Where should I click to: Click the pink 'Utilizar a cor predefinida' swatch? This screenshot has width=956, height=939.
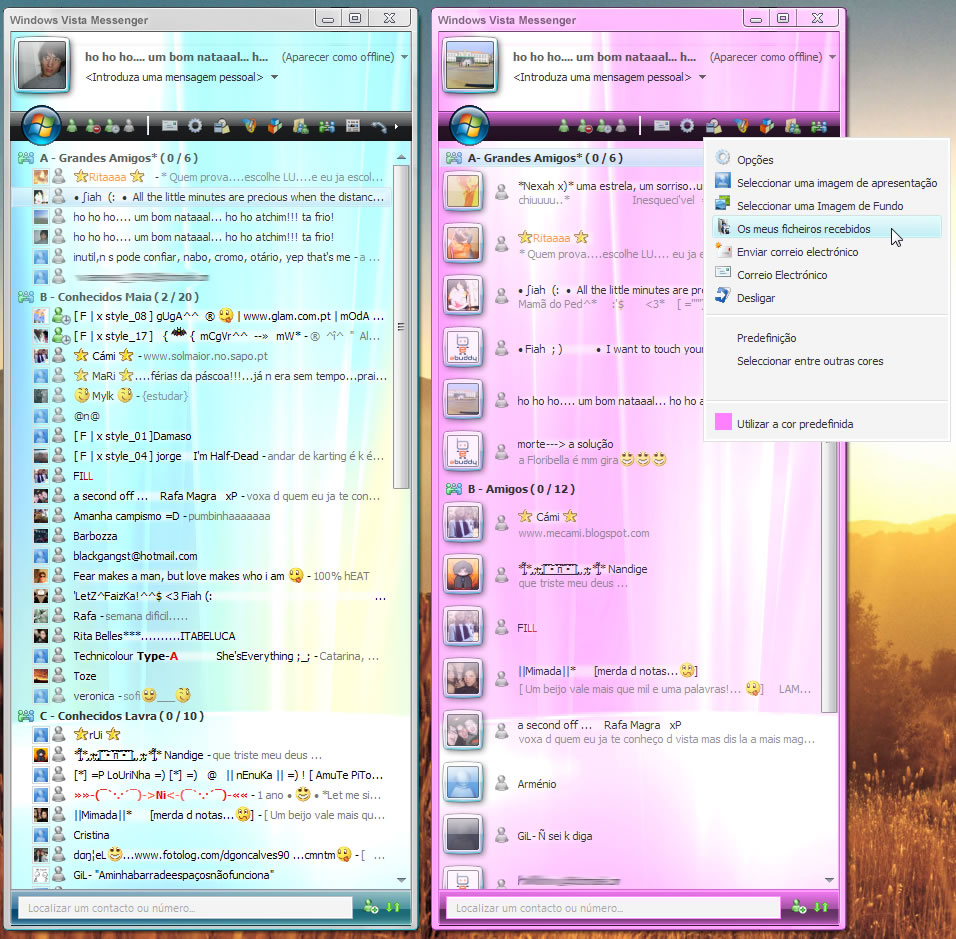click(x=723, y=422)
